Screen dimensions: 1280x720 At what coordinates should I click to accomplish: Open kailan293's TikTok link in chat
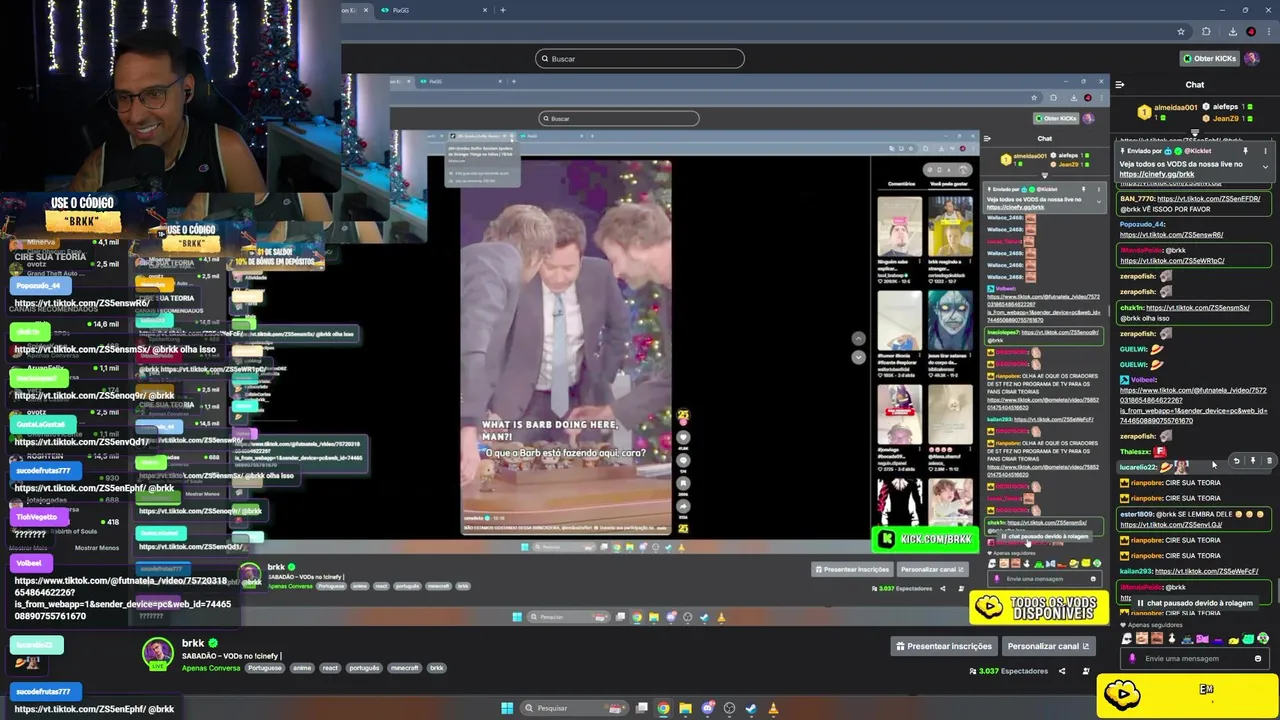1206,571
